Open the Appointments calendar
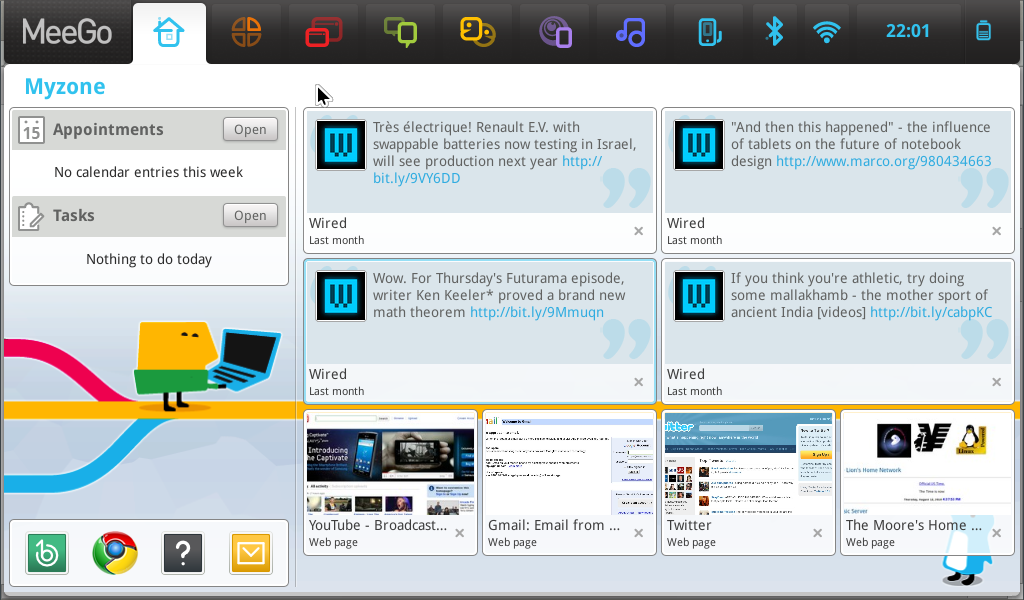The image size is (1024, 600). (250, 129)
